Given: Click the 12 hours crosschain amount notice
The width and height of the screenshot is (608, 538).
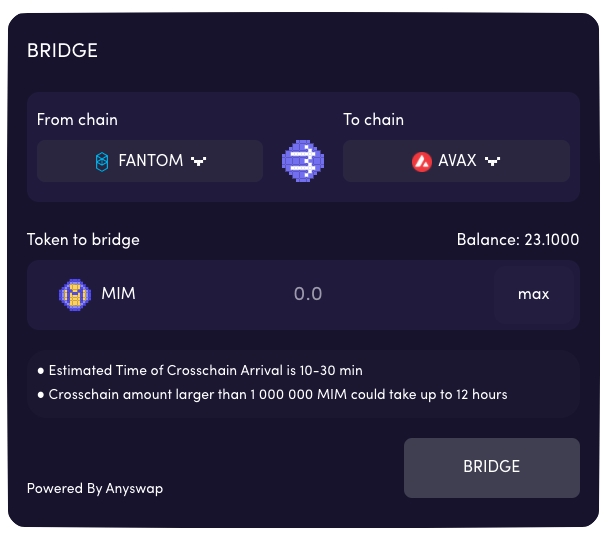Looking at the screenshot, I should [x=277, y=394].
